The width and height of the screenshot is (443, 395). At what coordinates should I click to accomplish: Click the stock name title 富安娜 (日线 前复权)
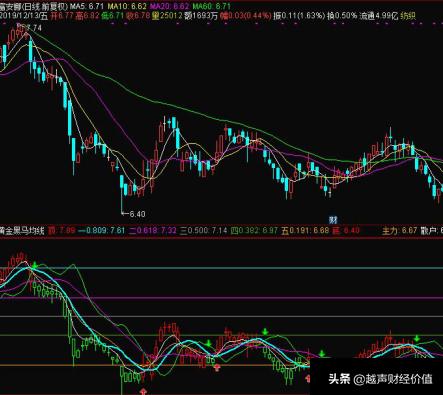tap(33, 6)
